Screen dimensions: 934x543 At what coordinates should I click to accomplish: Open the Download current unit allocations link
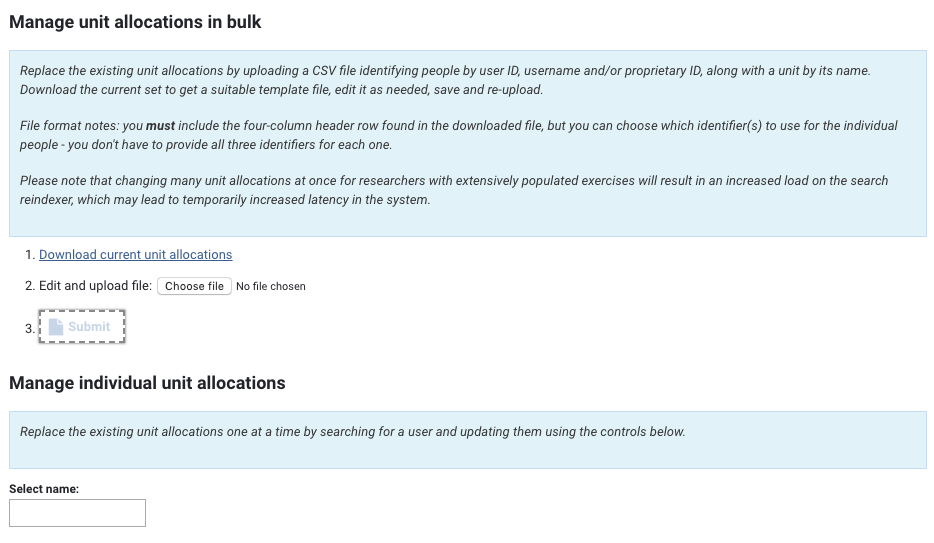[x=135, y=255]
